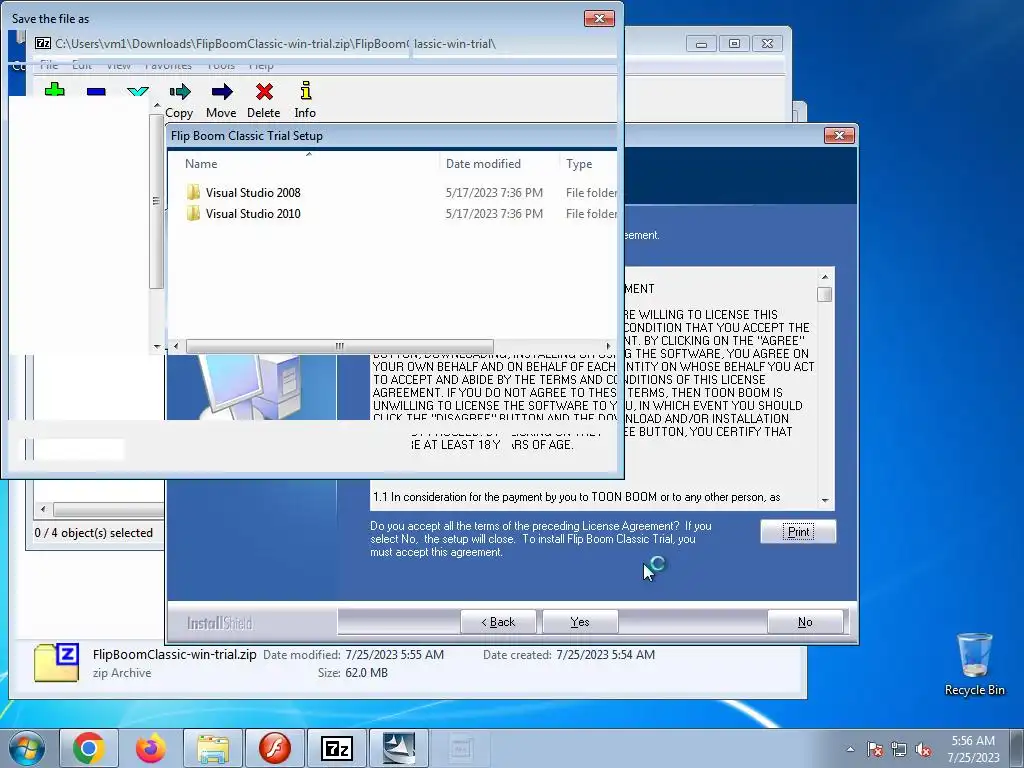1024x768 pixels.
Task: Close the Flip Boom Classic Trial Setup window
Action: coord(839,135)
